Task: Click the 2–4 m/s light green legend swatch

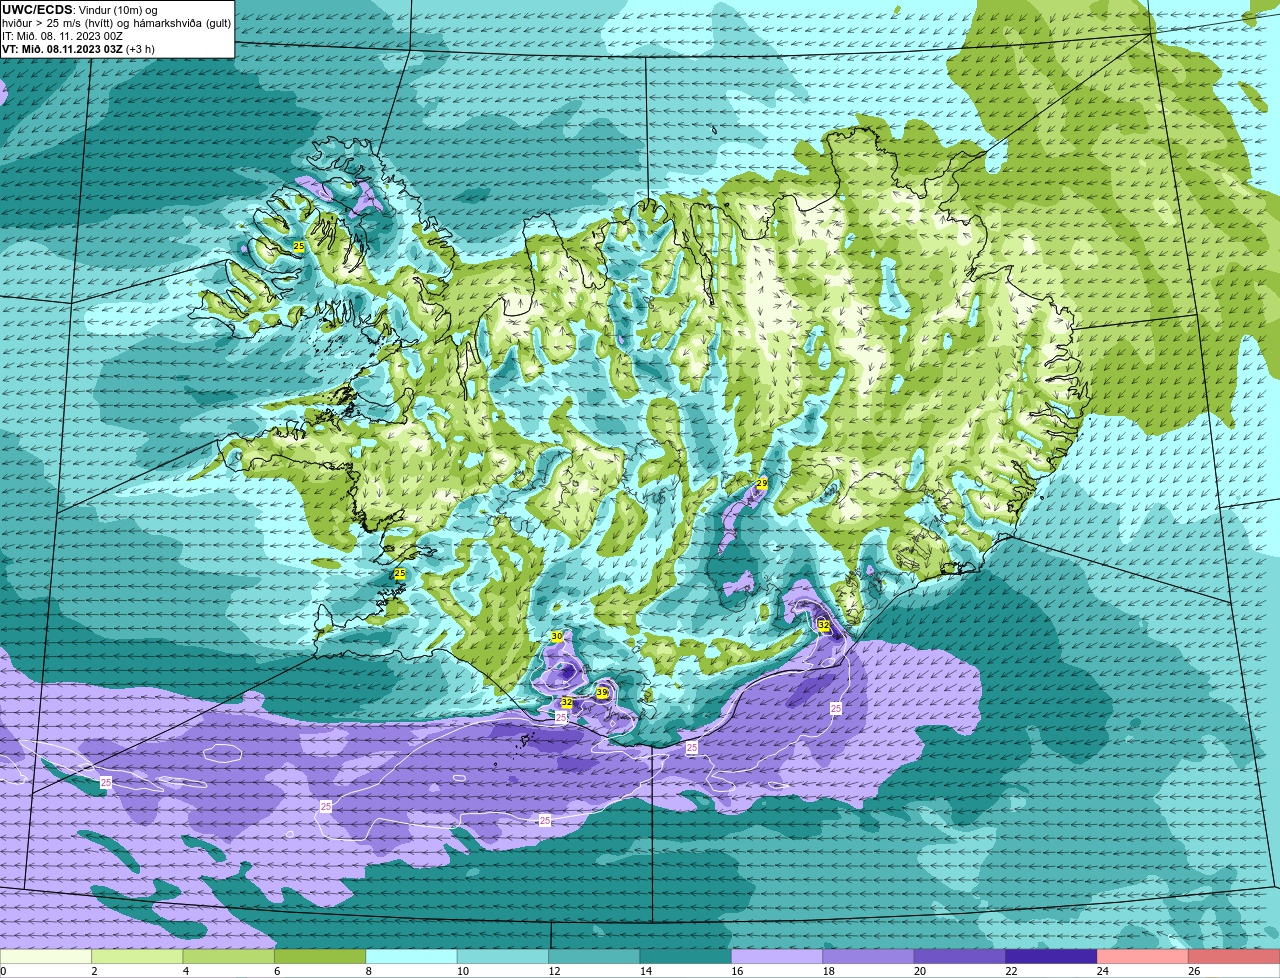Action: pyautogui.click(x=137, y=956)
